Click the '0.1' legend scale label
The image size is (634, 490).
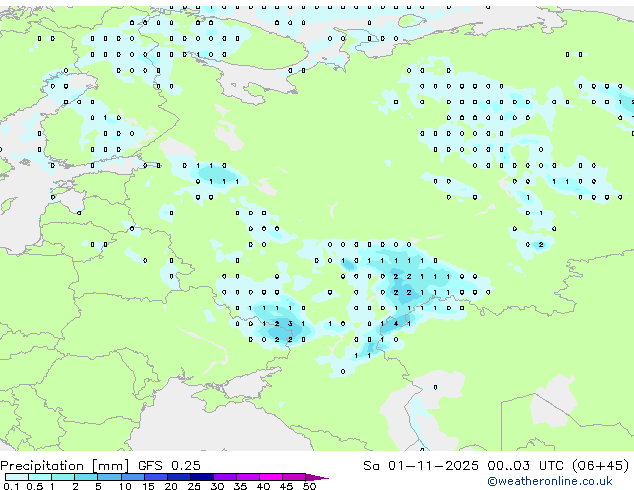tap(11, 486)
